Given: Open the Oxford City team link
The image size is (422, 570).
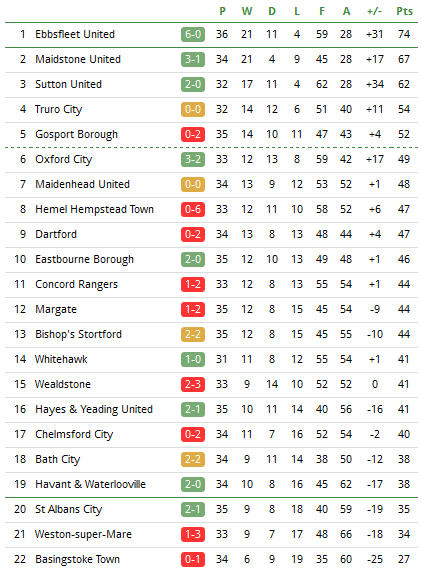Looking at the screenshot, I should click(64, 160).
